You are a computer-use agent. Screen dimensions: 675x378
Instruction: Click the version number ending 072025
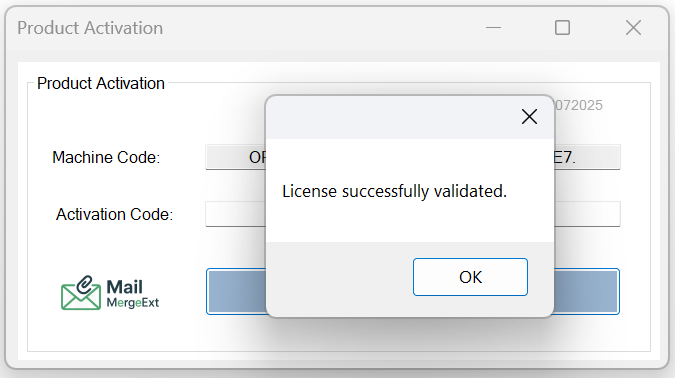coord(579,105)
